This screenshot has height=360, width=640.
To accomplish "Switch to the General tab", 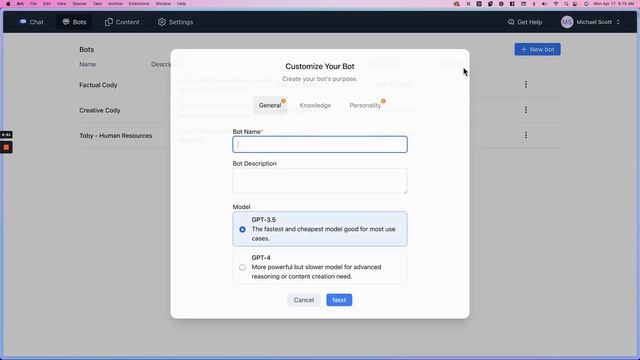I will click(270, 105).
